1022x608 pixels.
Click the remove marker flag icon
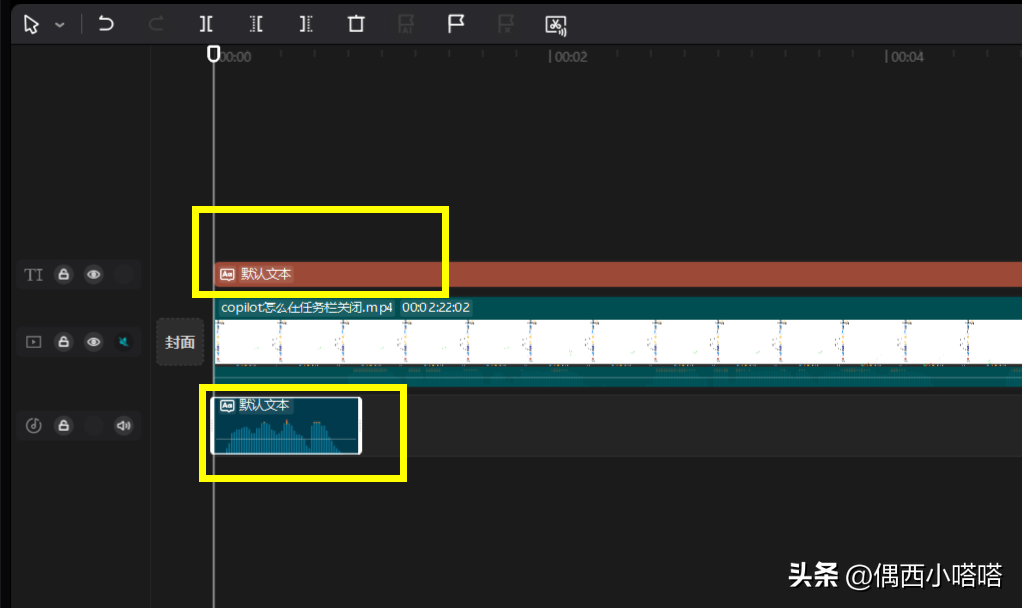tap(505, 24)
